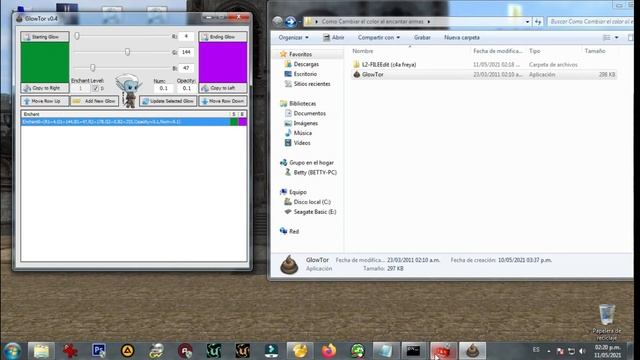Viewport: 640px width, 360px height.
Task: Click the Back arrow in Explorer window
Action: pos(278,21)
